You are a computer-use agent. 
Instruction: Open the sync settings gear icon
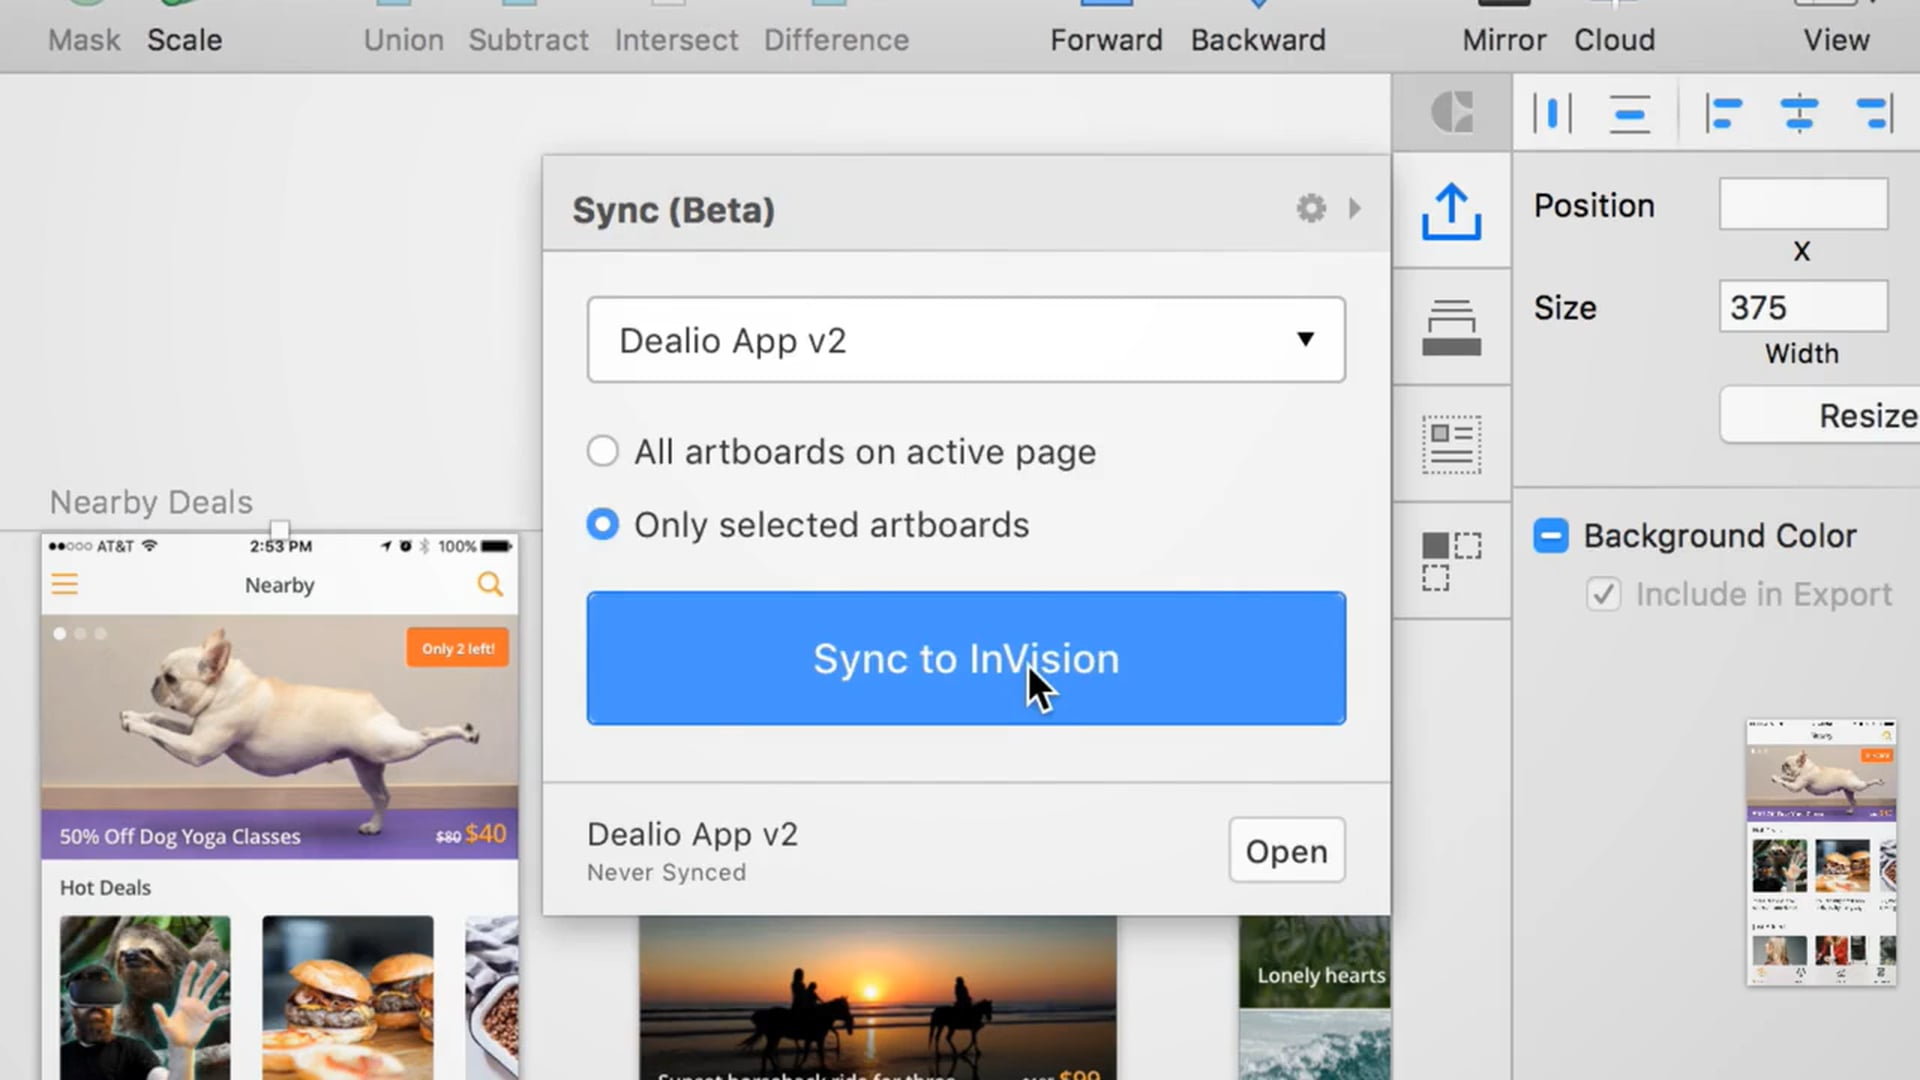click(1311, 207)
